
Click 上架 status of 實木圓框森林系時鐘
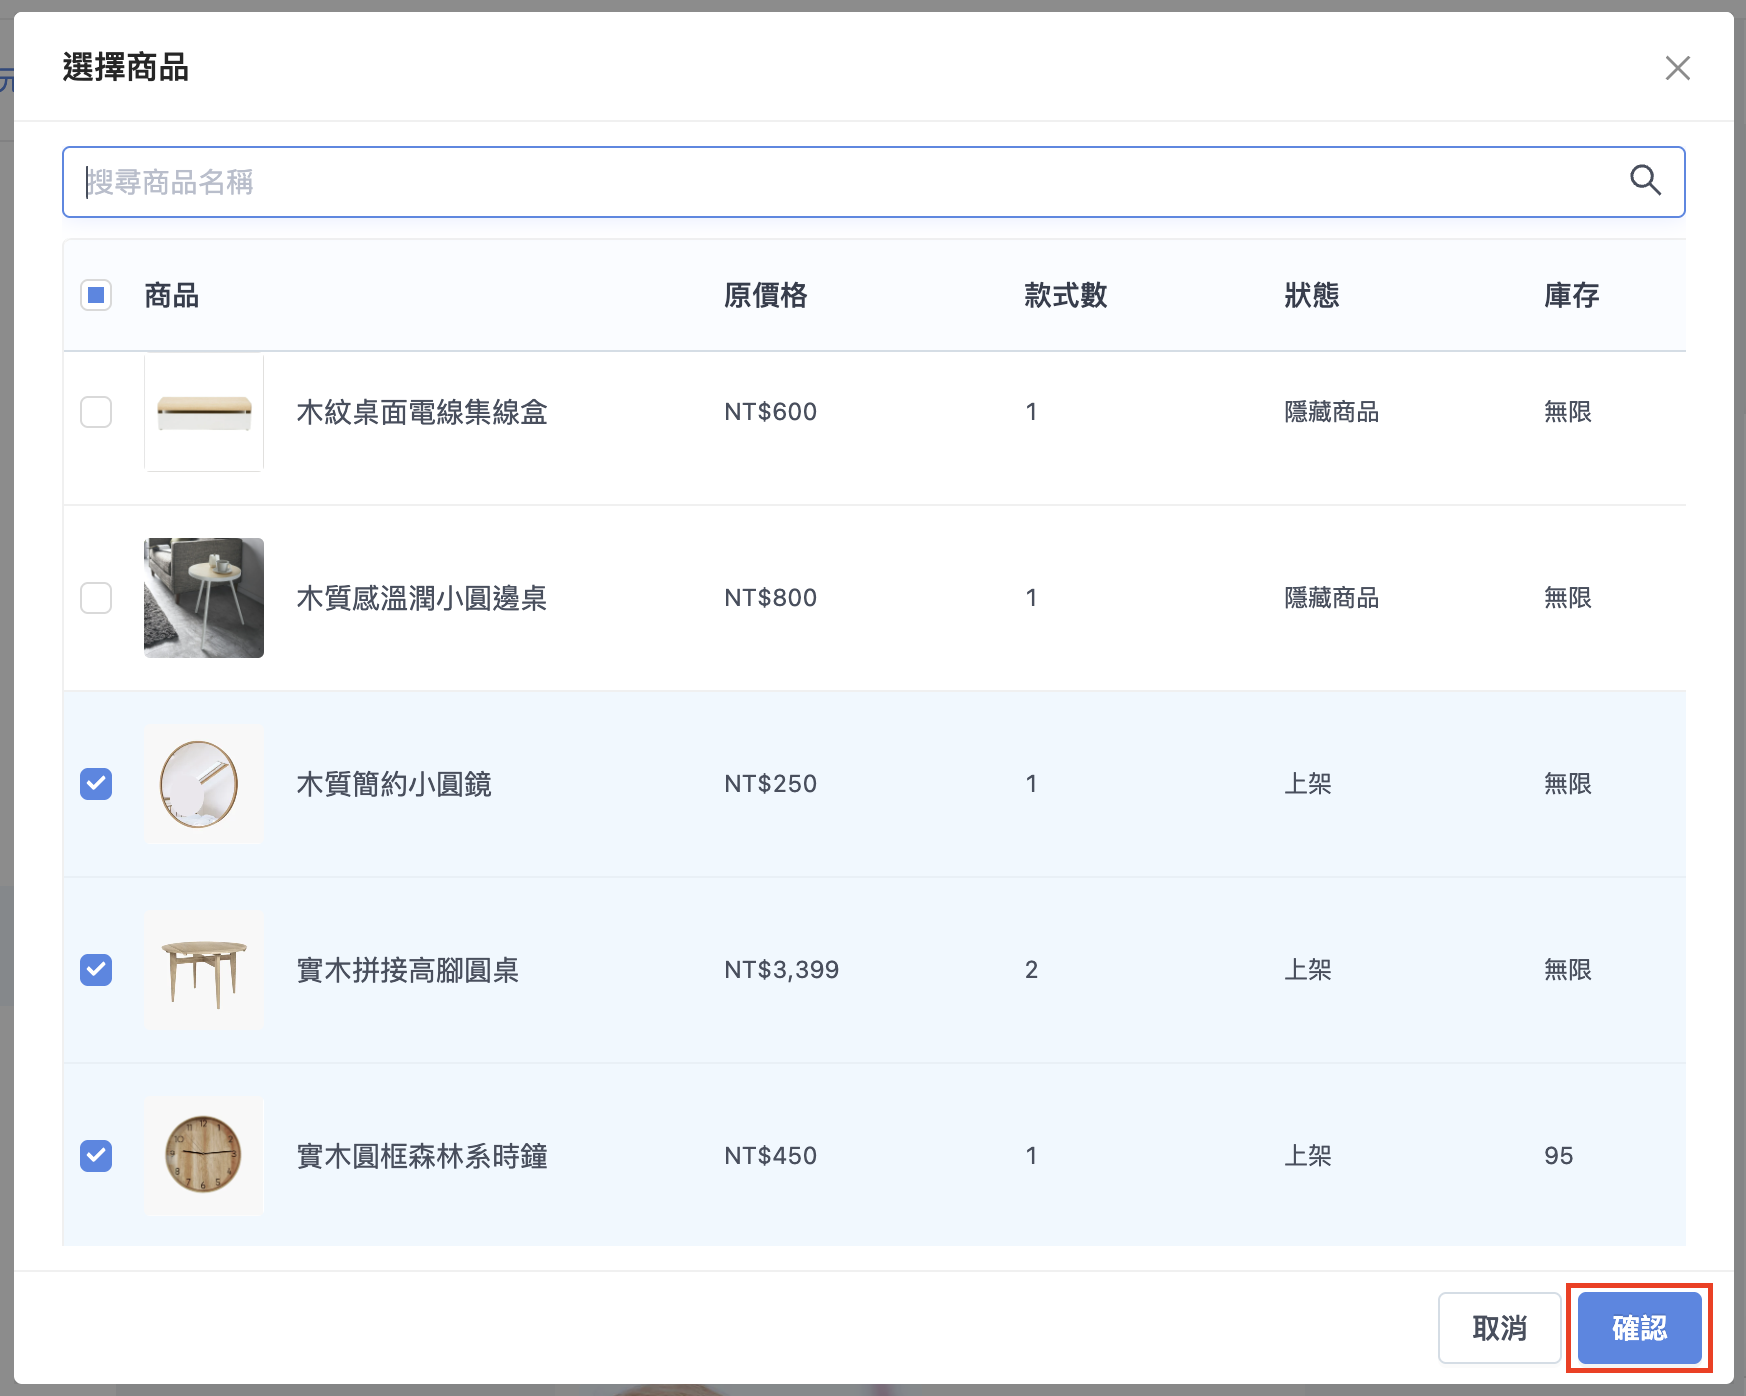pos(1308,1156)
